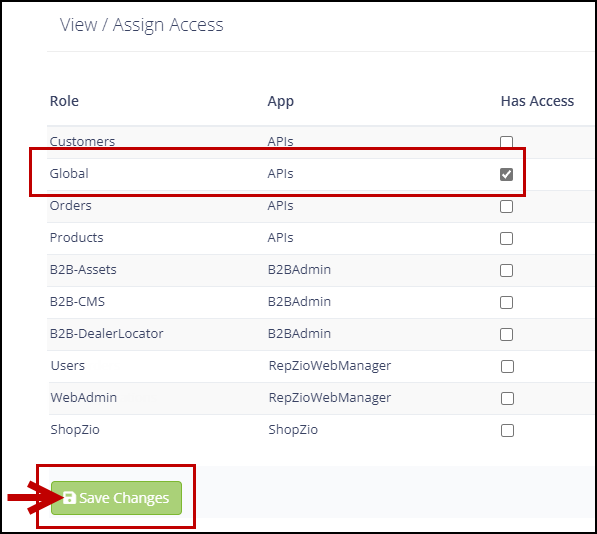The width and height of the screenshot is (597, 534).
Task: Click the Orders role text
Action: pos(70,206)
